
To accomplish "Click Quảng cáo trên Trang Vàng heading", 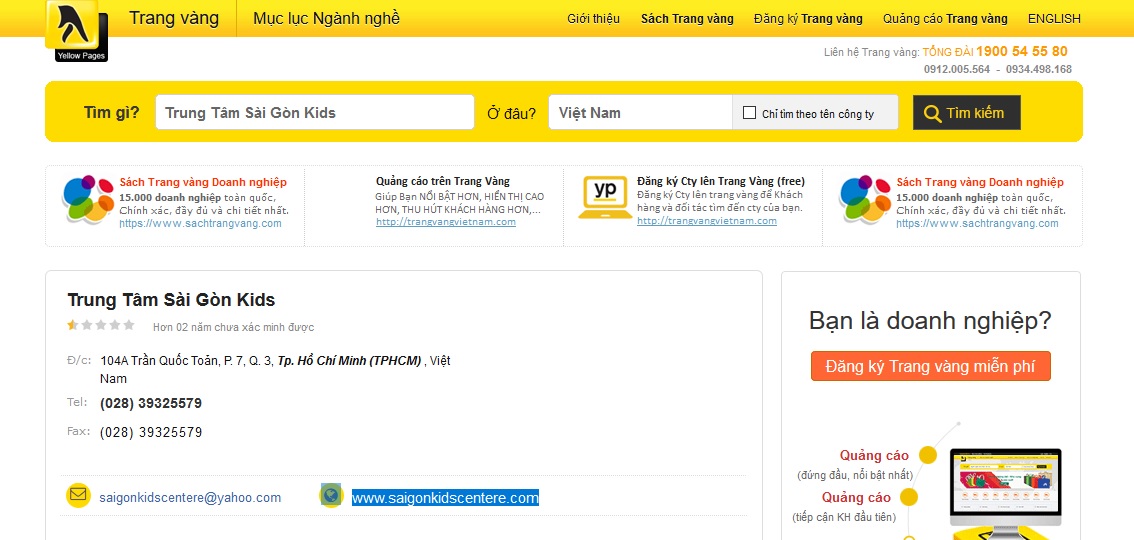I will pyautogui.click(x=443, y=181).
